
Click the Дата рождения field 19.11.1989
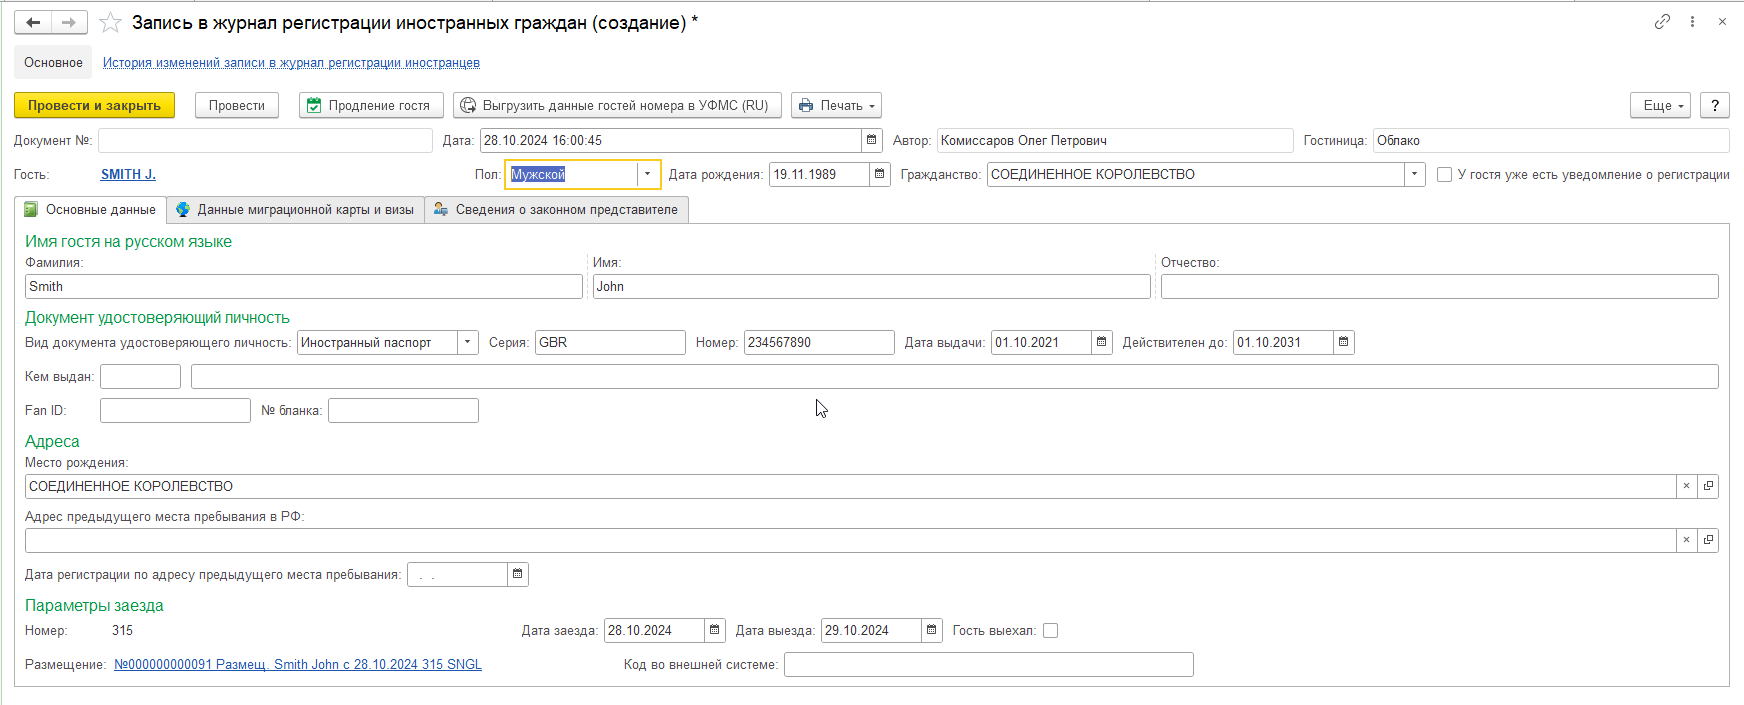point(819,174)
